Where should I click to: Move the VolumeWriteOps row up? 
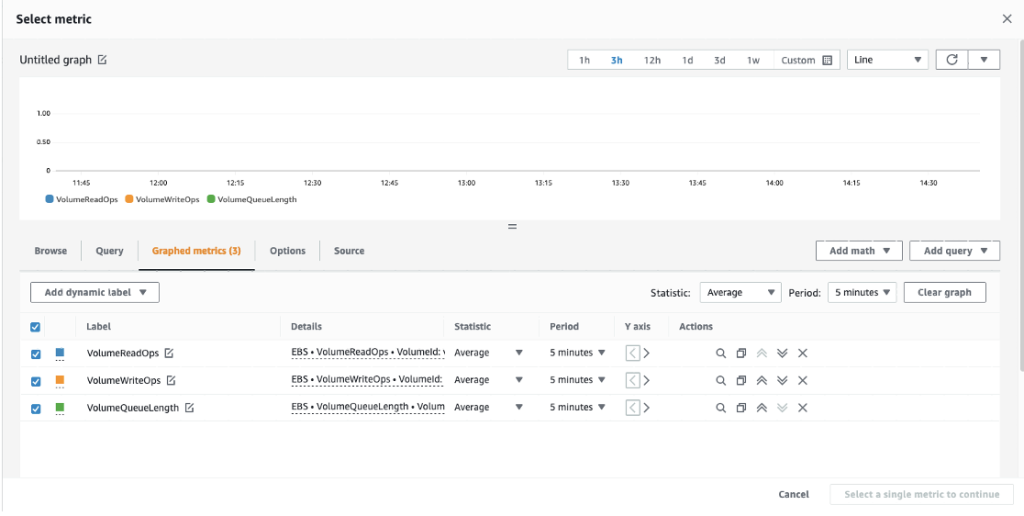pyautogui.click(x=761, y=380)
